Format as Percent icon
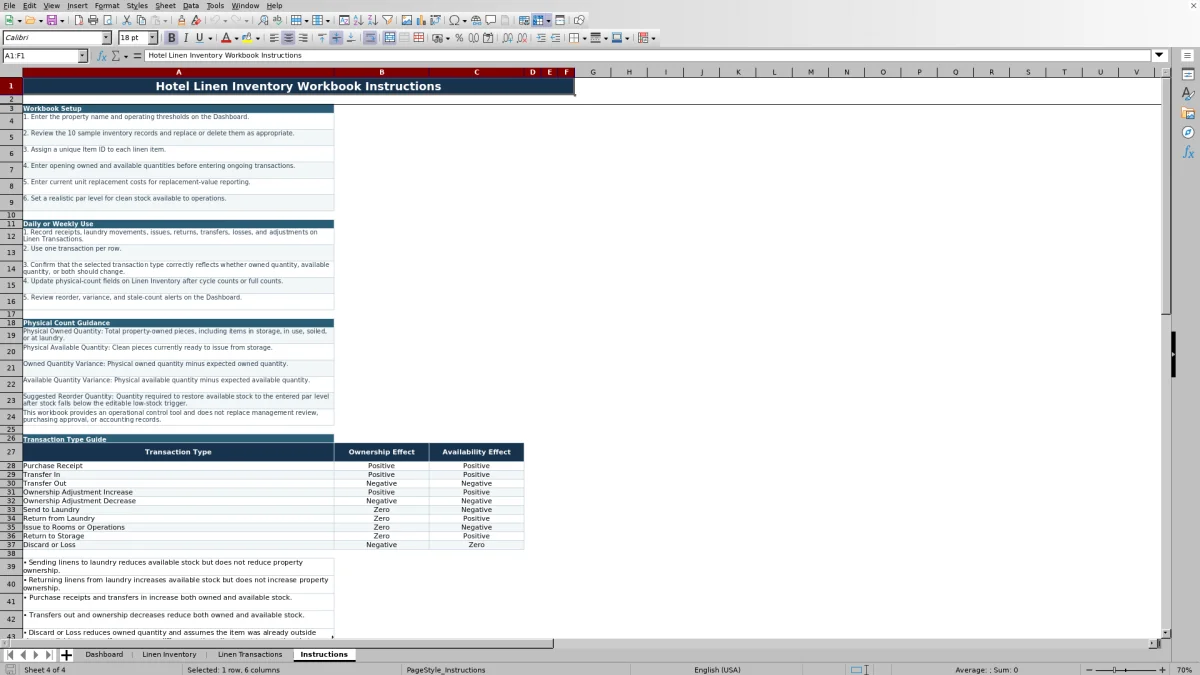1200x675 pixels. (459, 38)
